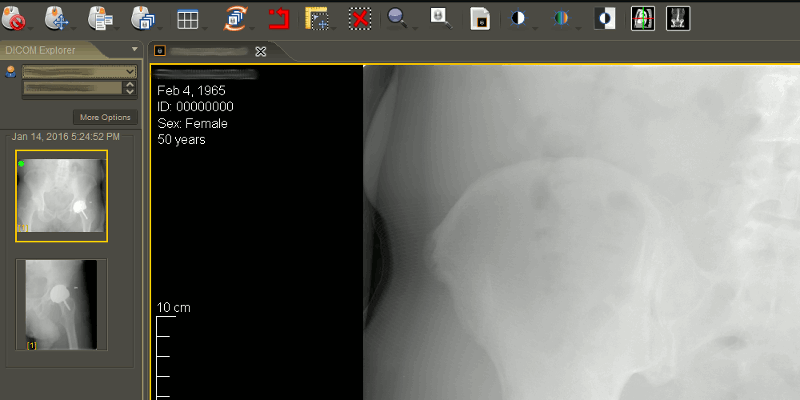Open the grid layout icon
This screenshot has height=400, width=800.
[187, 19]
